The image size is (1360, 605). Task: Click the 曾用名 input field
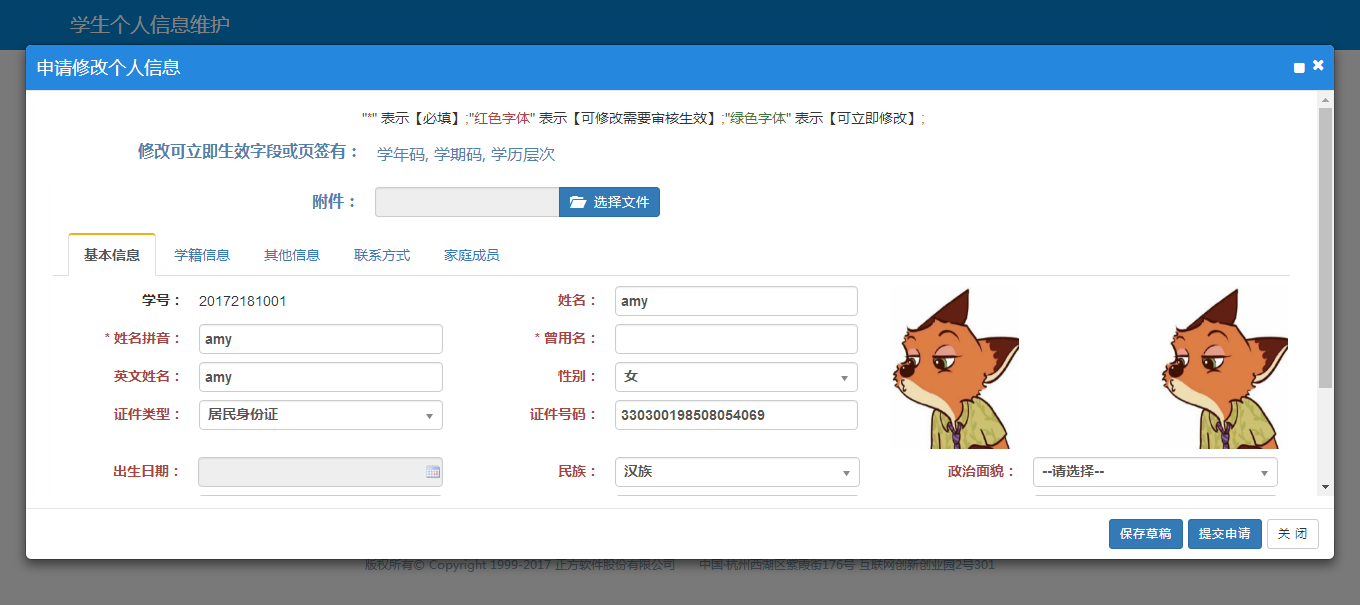click(736, 339)
